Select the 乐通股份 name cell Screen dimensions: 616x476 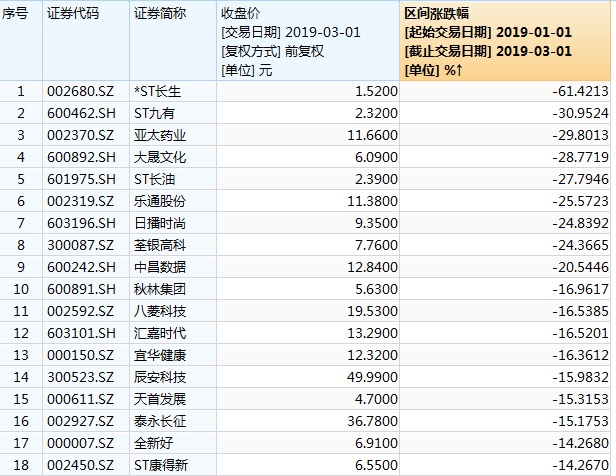point(173,201)
